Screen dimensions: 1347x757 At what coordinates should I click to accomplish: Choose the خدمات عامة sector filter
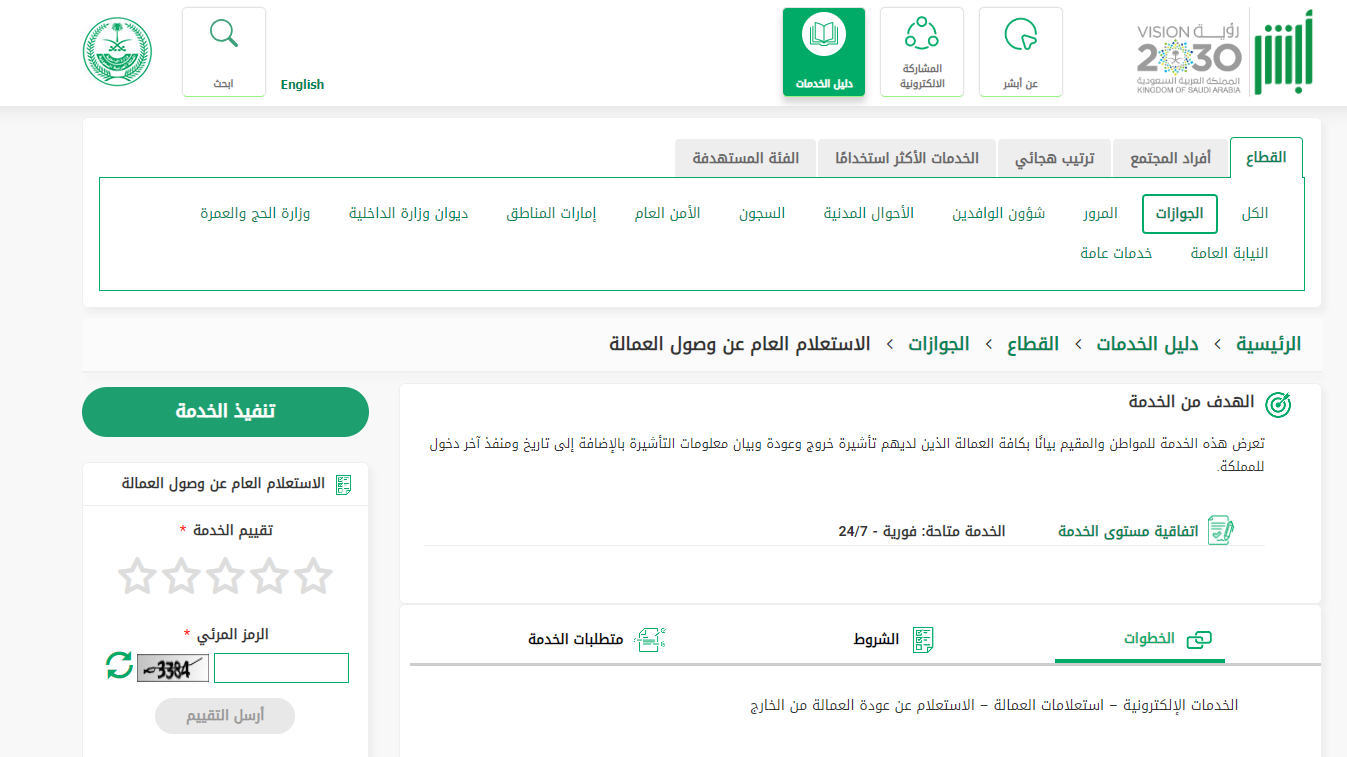pyautogui.click(x=1116, y=253)
